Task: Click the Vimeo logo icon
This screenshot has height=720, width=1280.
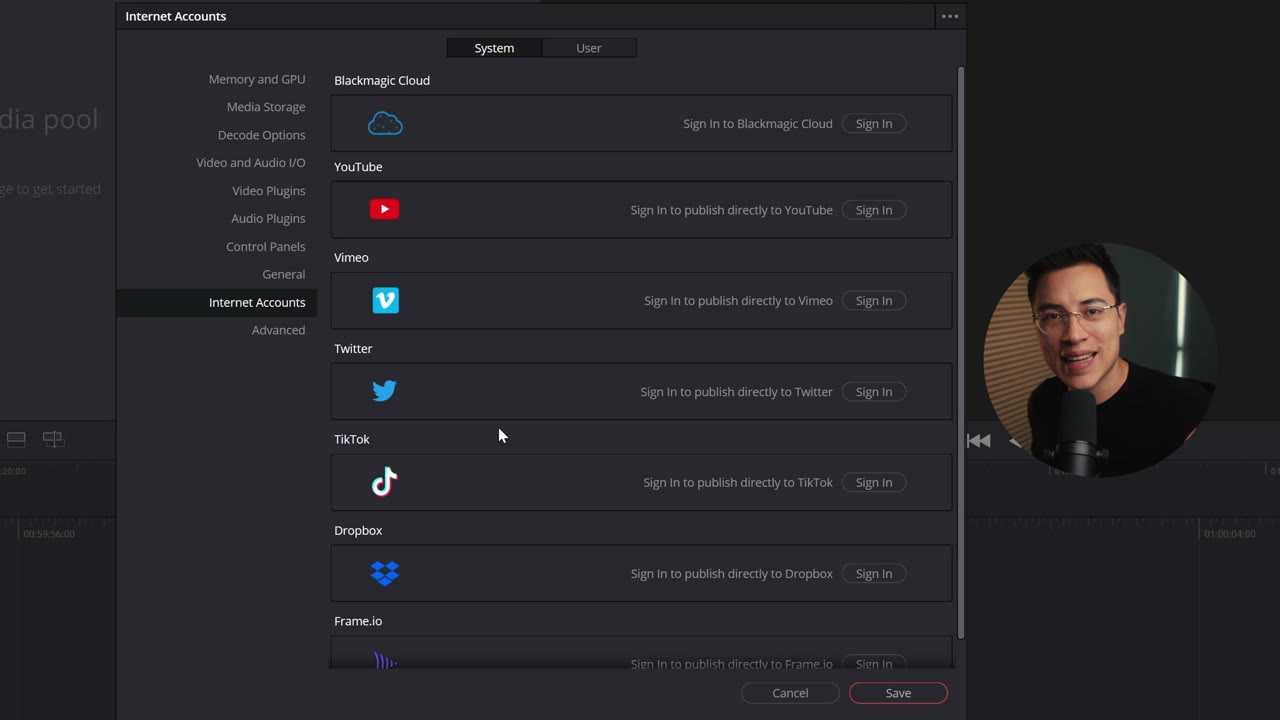Action: [x=385, y=300]
